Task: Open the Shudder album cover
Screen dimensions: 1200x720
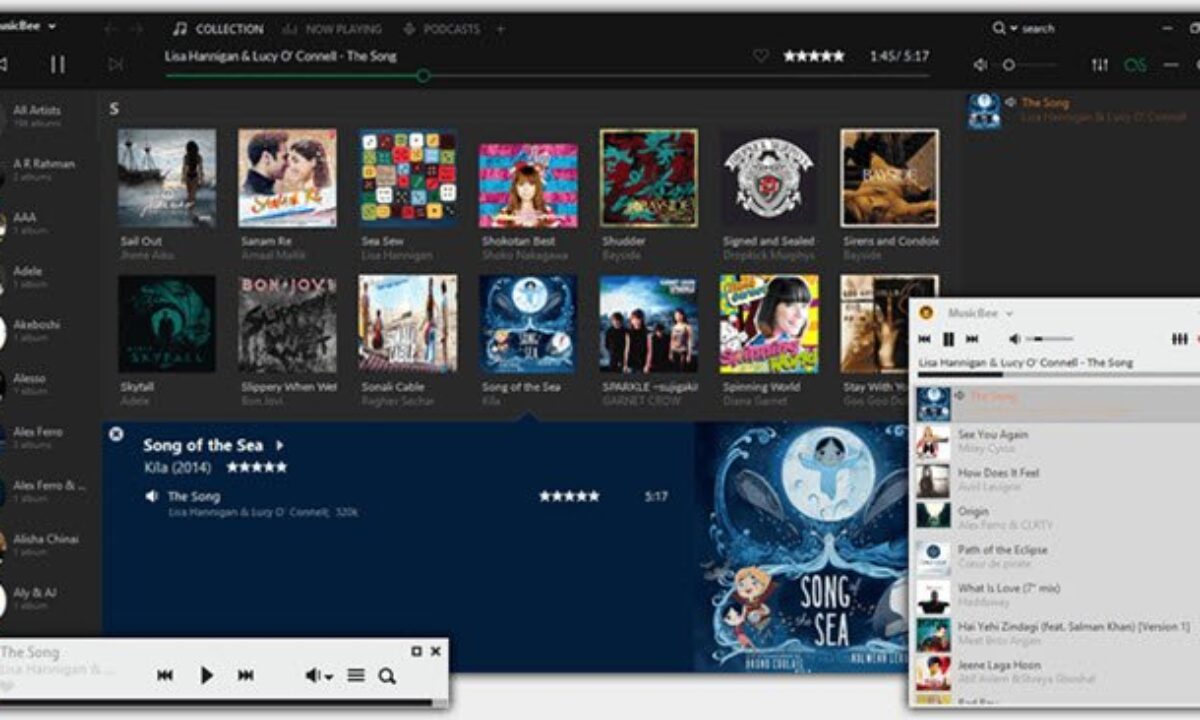Action: (649, 178)
